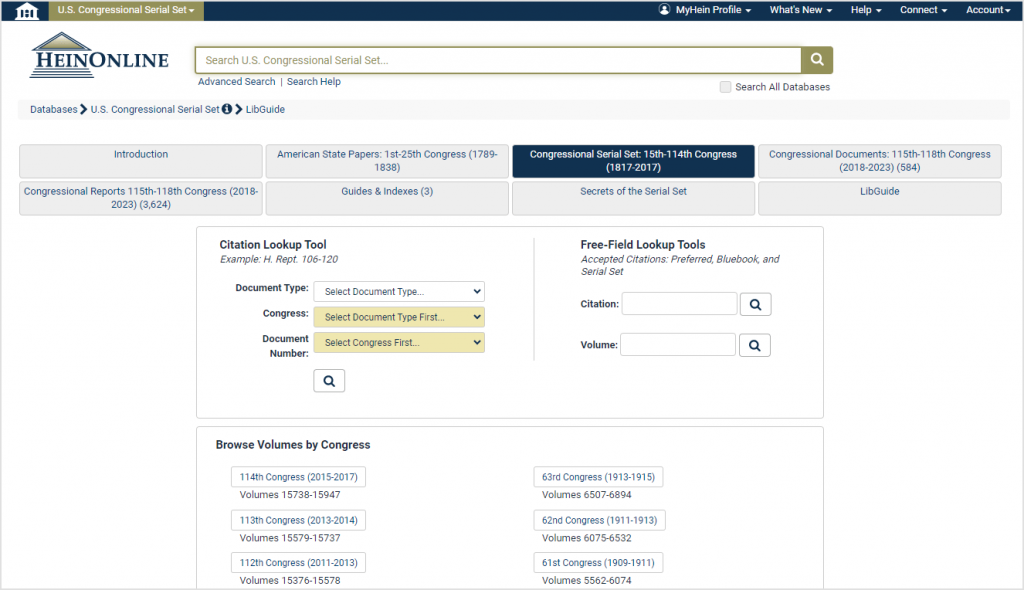Click the Free-Field Lookup Tools heading
The height and width of the screenshot is (590, 1024).
(x=643, y=244)
